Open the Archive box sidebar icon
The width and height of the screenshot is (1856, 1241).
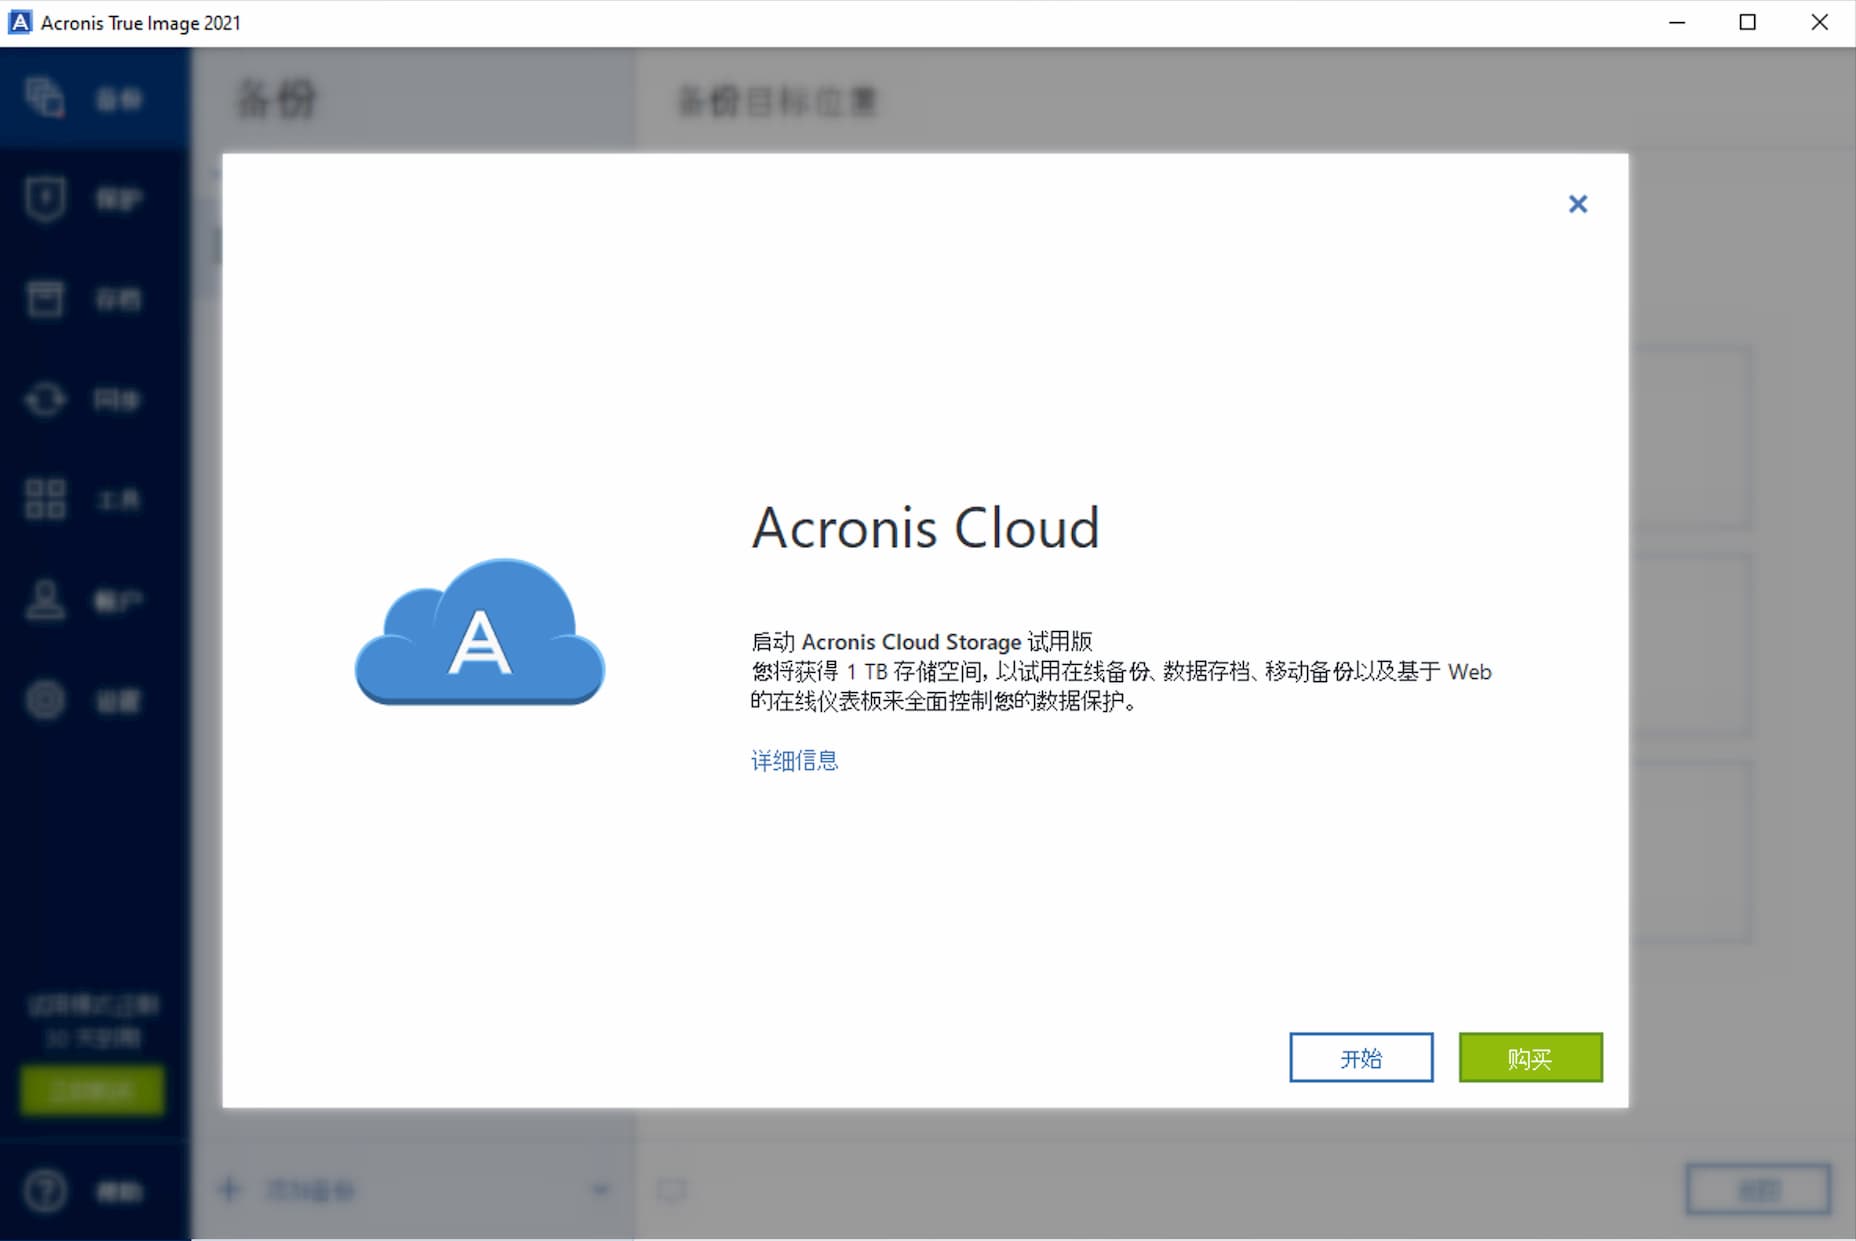pyautogui.click(x=46, y=298)
